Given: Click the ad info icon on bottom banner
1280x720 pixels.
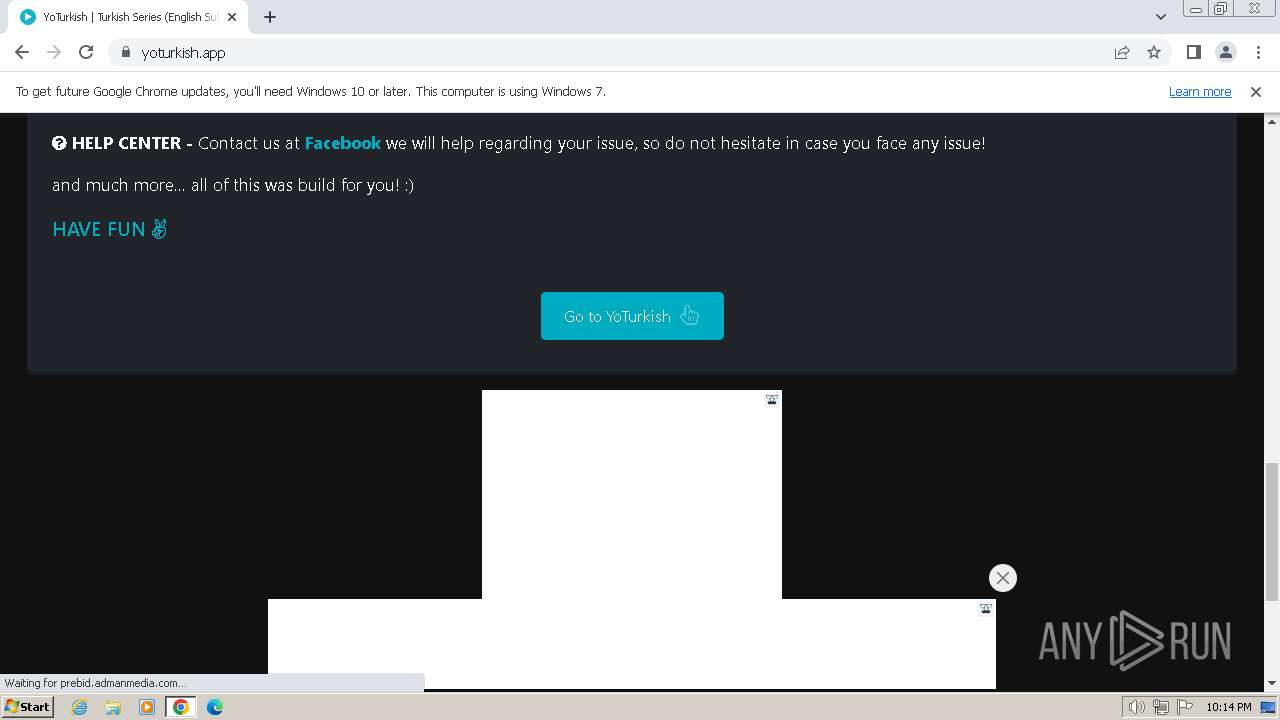Looking at the screenshot, I should pos(985,609).
